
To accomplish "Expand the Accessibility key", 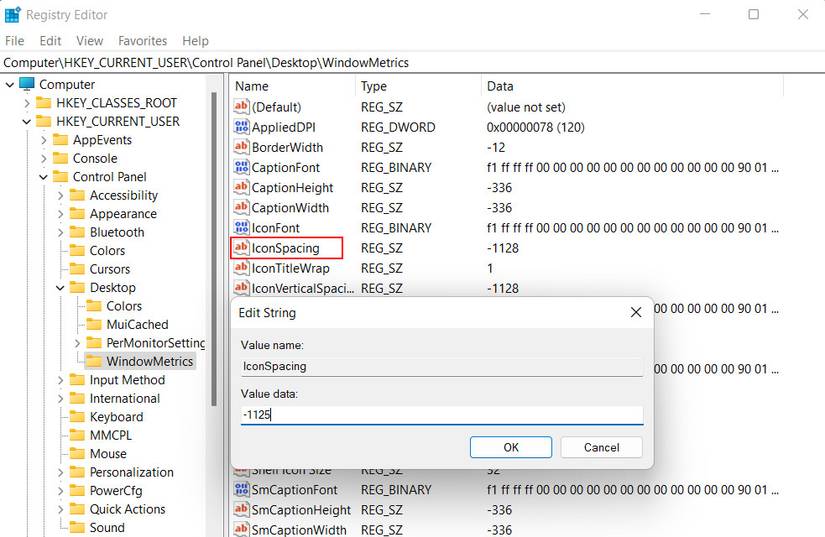I will click(x=61, y=196).
